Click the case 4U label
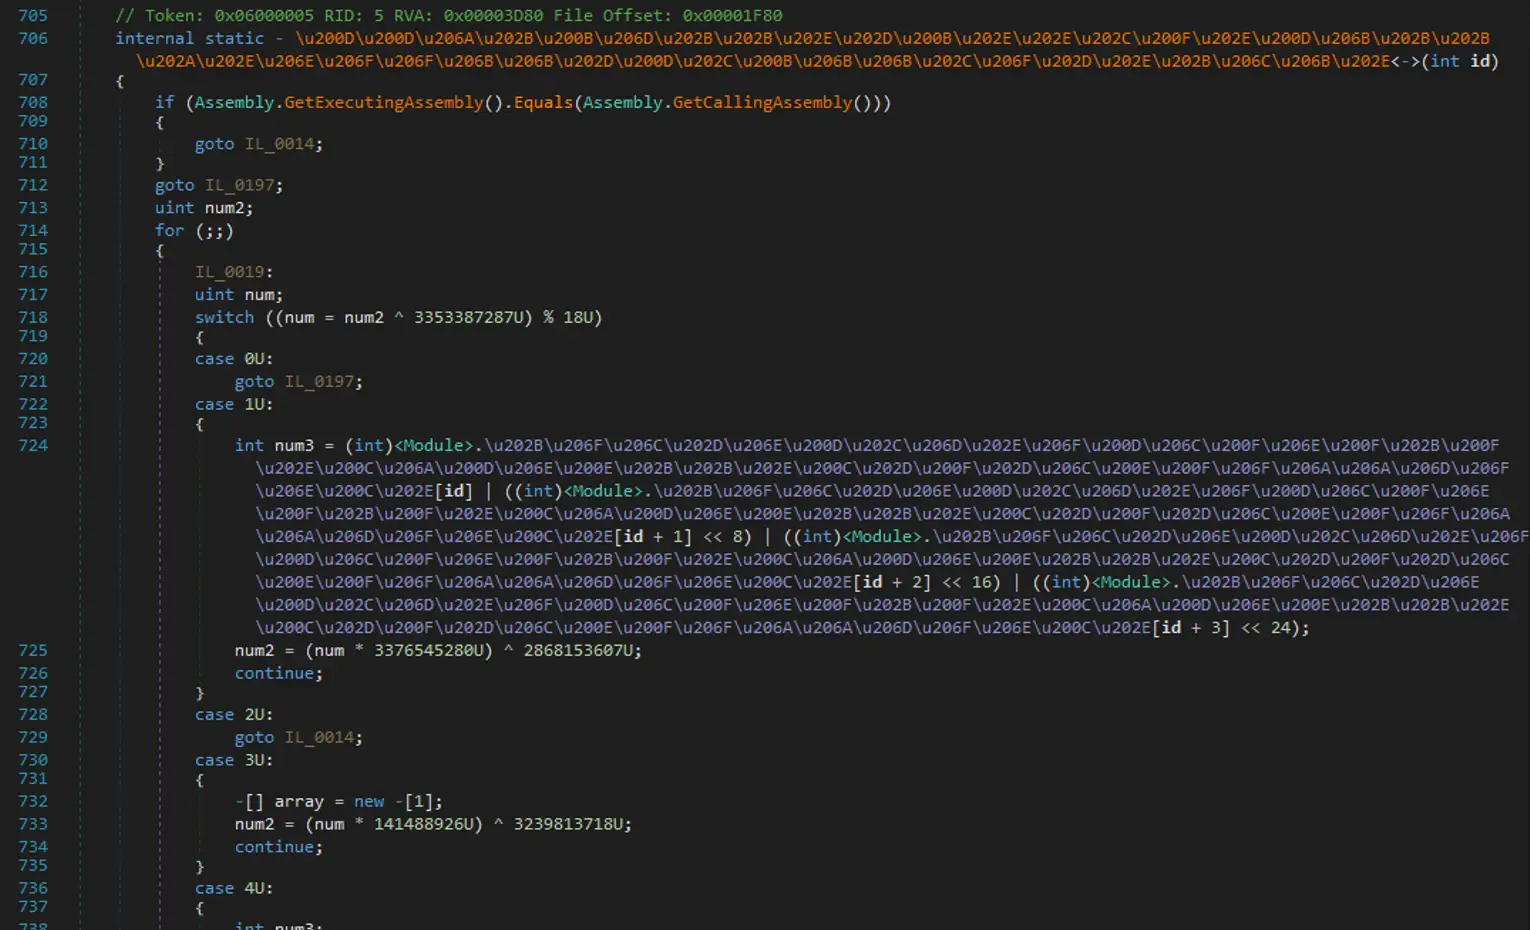Image resolution: width=1530 pixels, height=930 pixels. (234, 888)
